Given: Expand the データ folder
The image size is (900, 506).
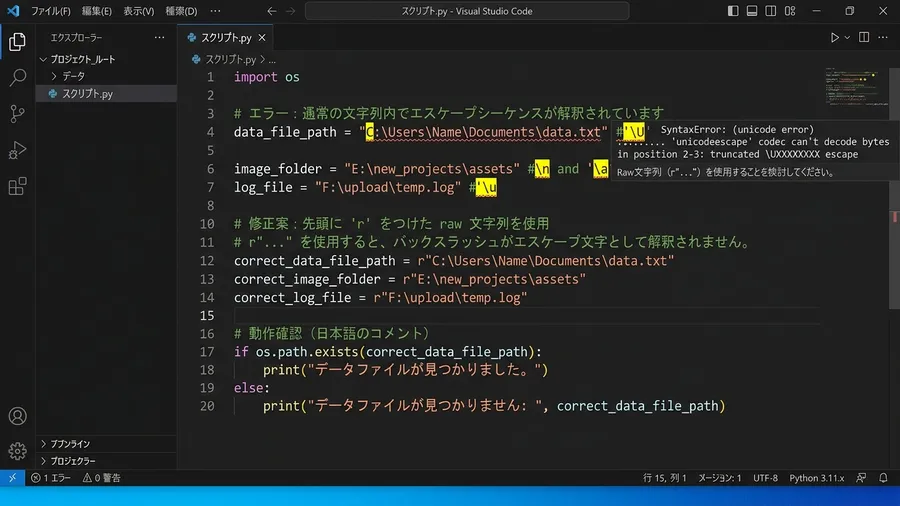Looking at the screenshot, I should pyautogui.click(x=73, y=76).
